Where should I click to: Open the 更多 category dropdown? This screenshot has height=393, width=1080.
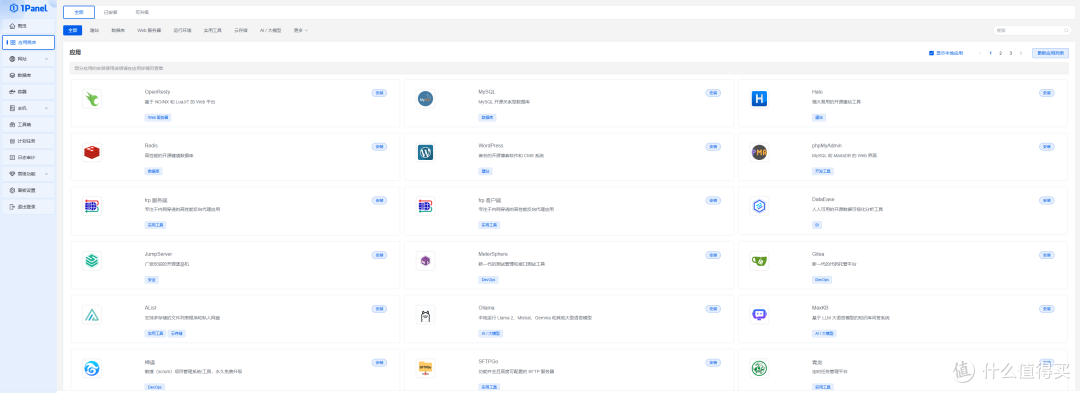coord(301,30)
